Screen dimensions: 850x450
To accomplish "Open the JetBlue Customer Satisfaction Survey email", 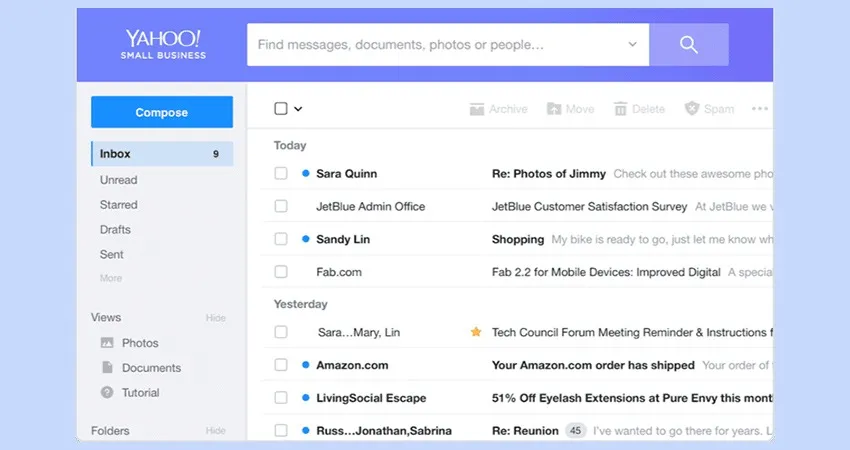I will point(589,207).
